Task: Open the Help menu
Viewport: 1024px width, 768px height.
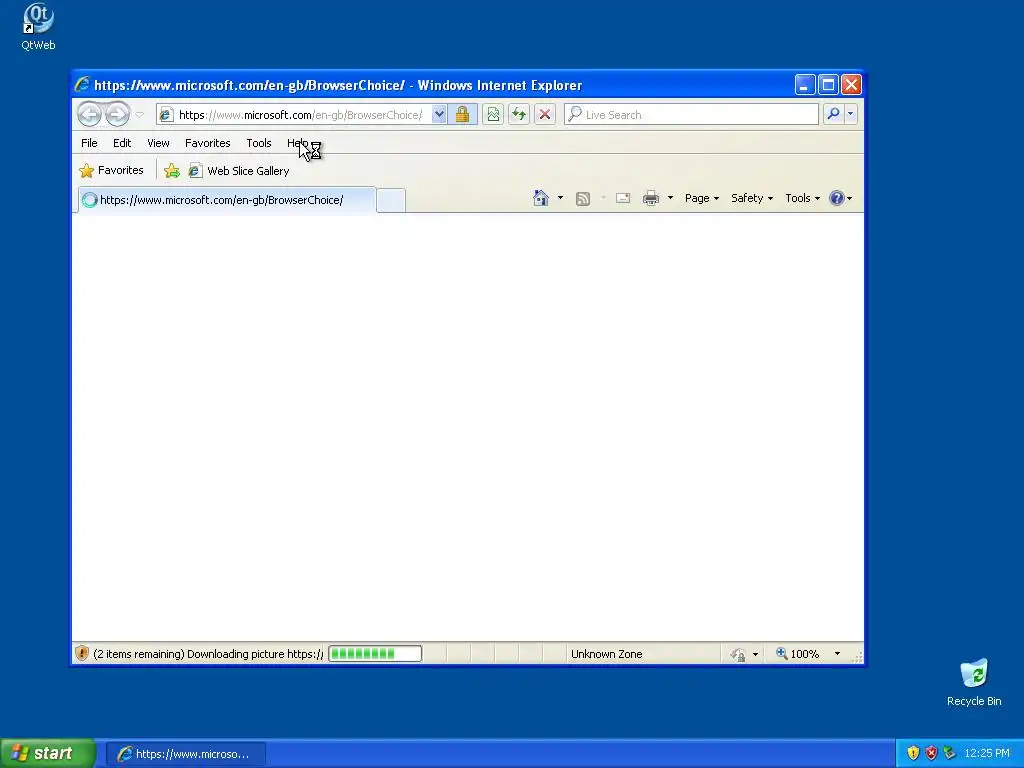Action: (297, 143)
